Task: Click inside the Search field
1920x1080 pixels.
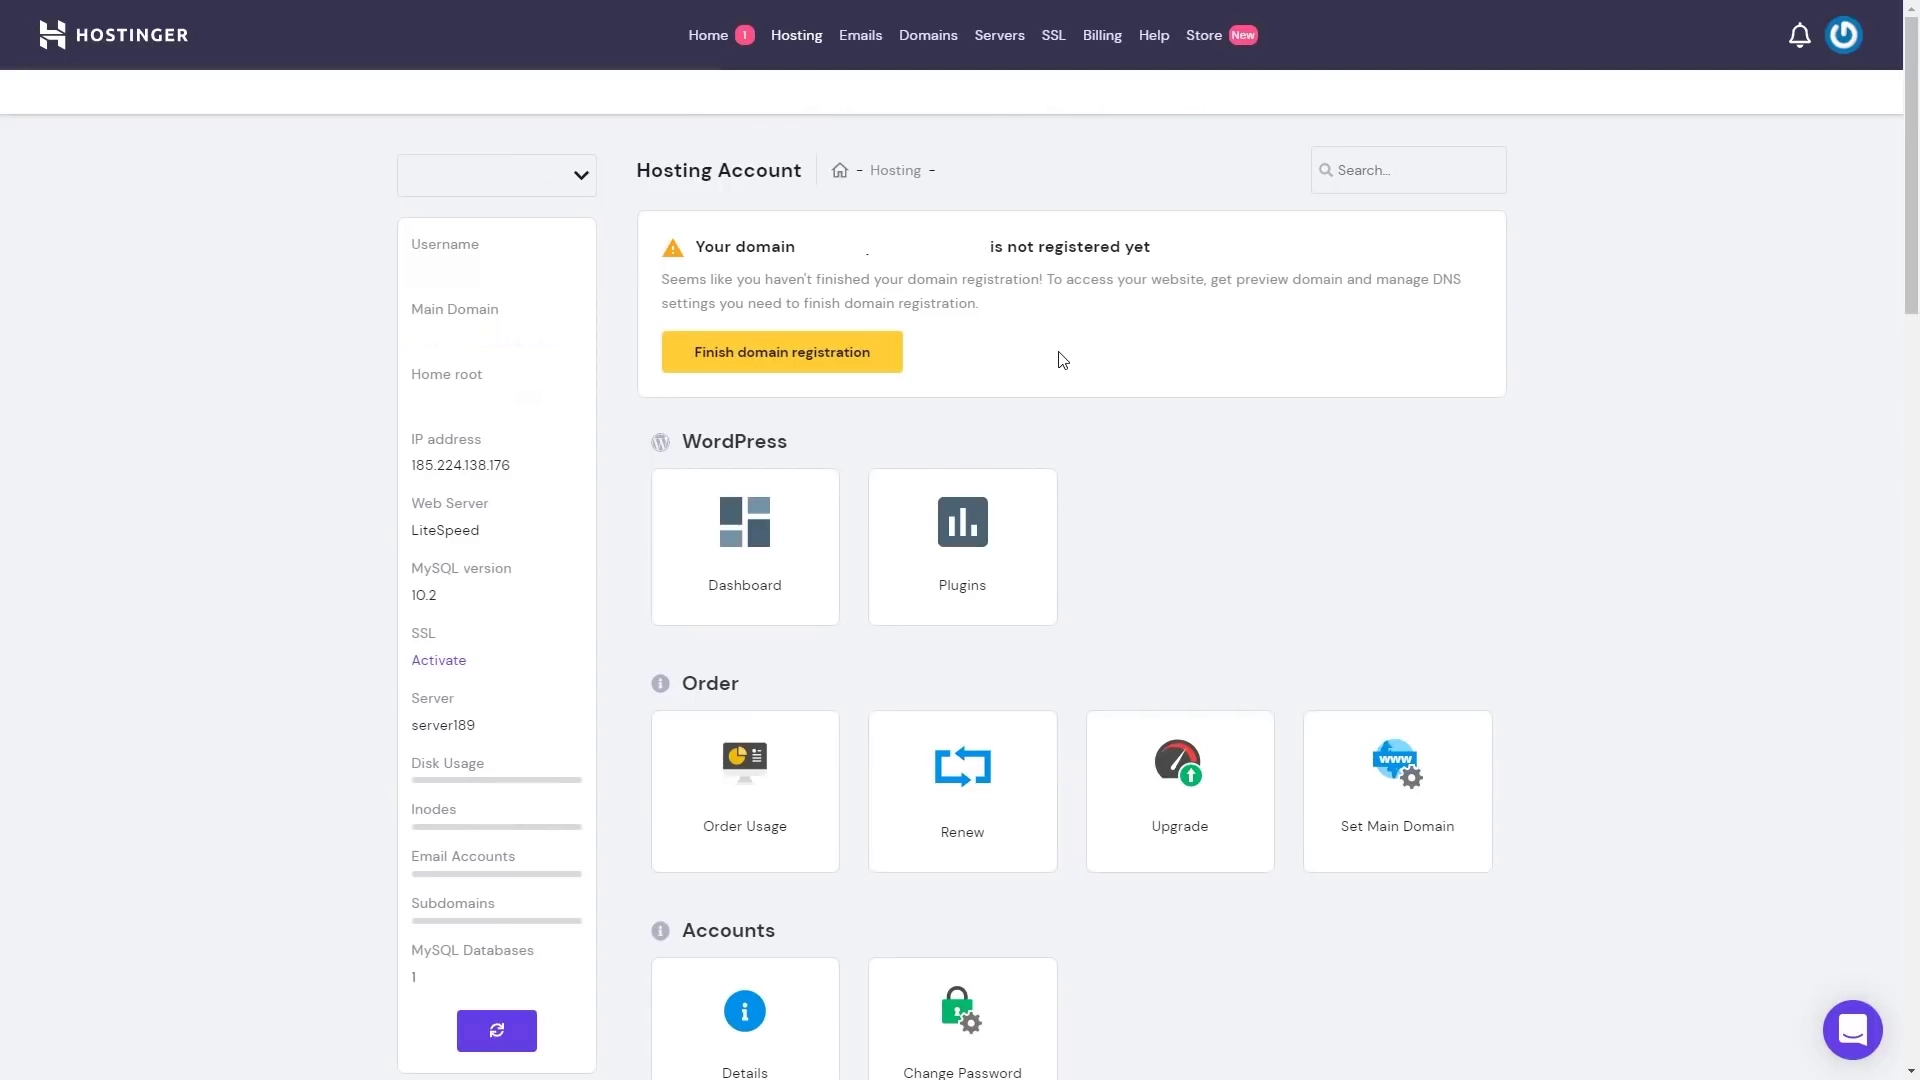Action: click(x=1408, y=170)
